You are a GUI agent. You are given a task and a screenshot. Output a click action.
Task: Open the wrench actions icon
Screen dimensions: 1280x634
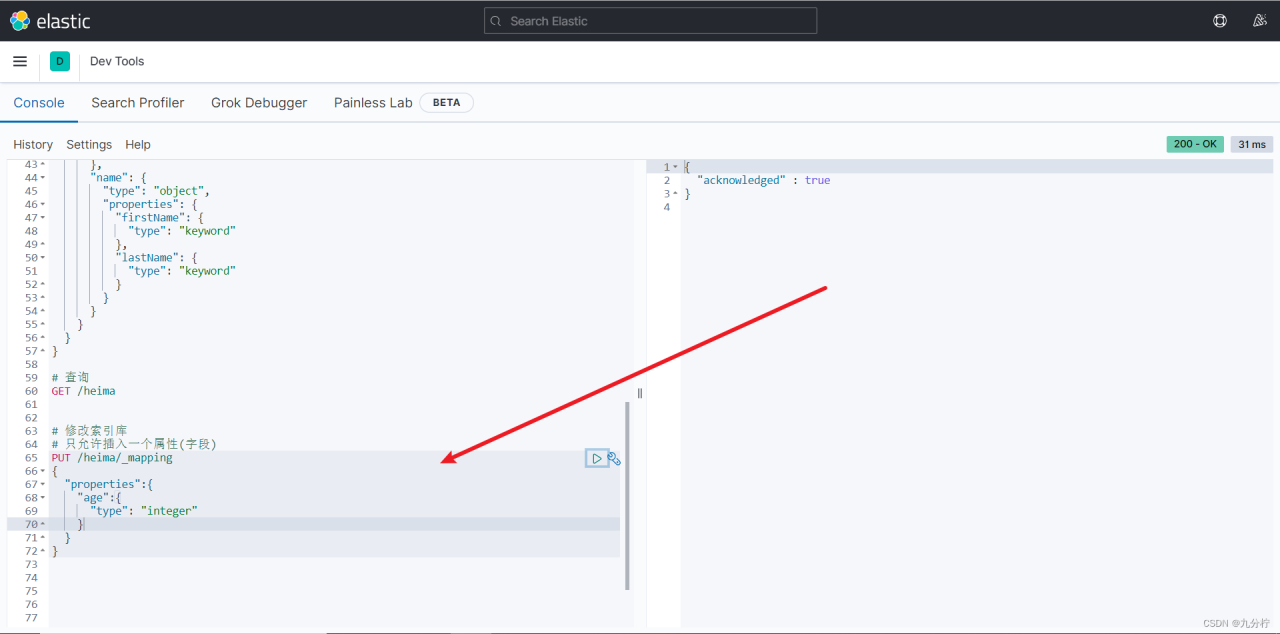[614, 458]
